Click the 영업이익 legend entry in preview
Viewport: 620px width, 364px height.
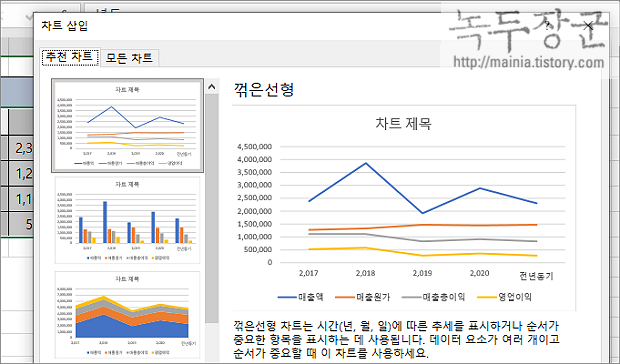(505, 297)
